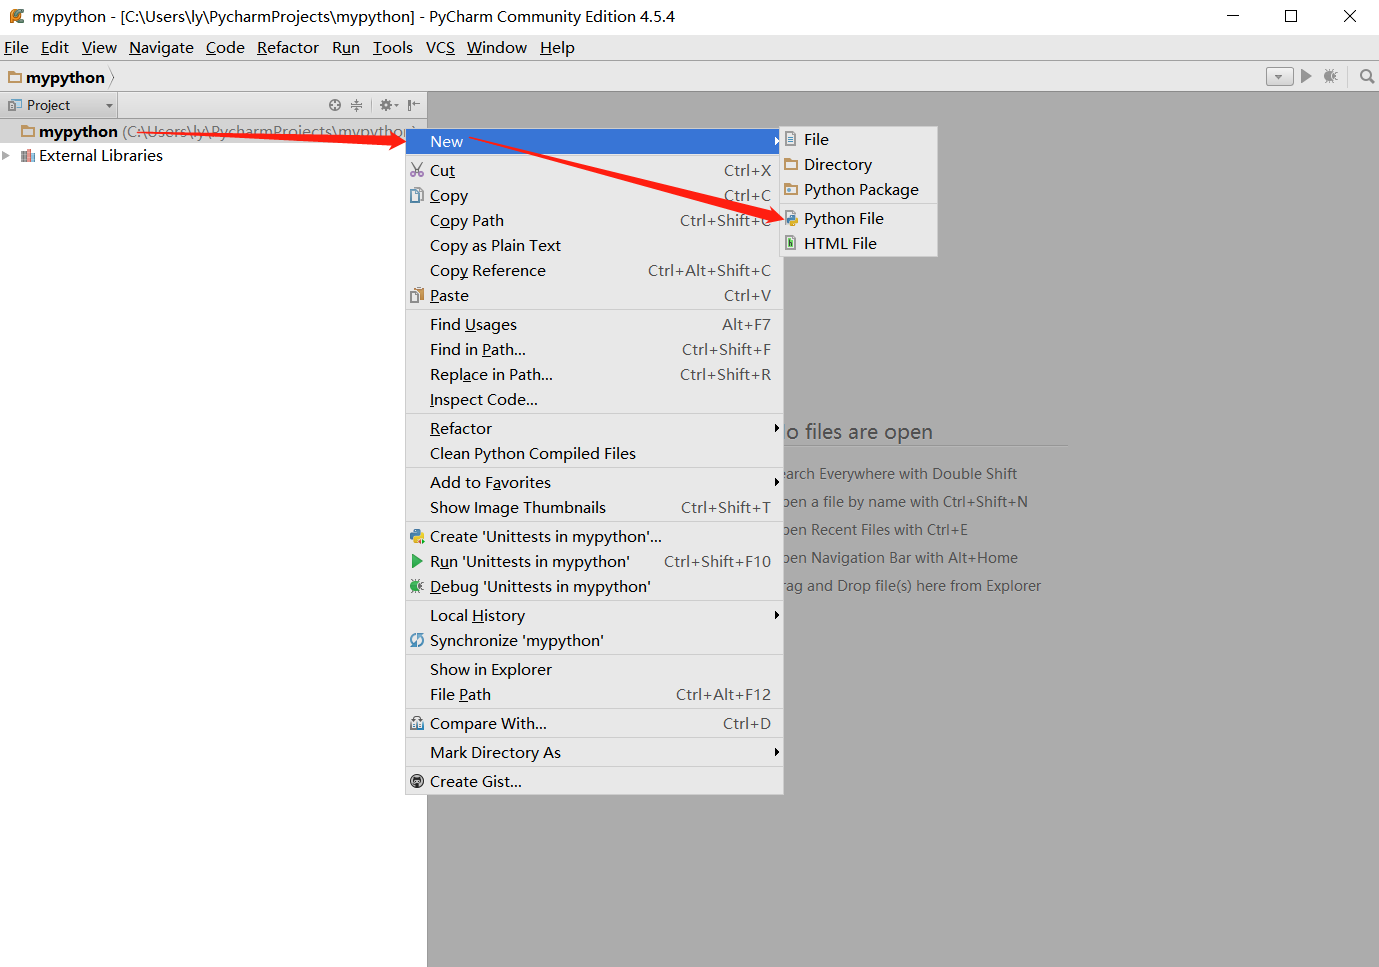Choose Replace in Path entry
Viewport: 1379px width, 967px height.
click(x=594, y=374)
